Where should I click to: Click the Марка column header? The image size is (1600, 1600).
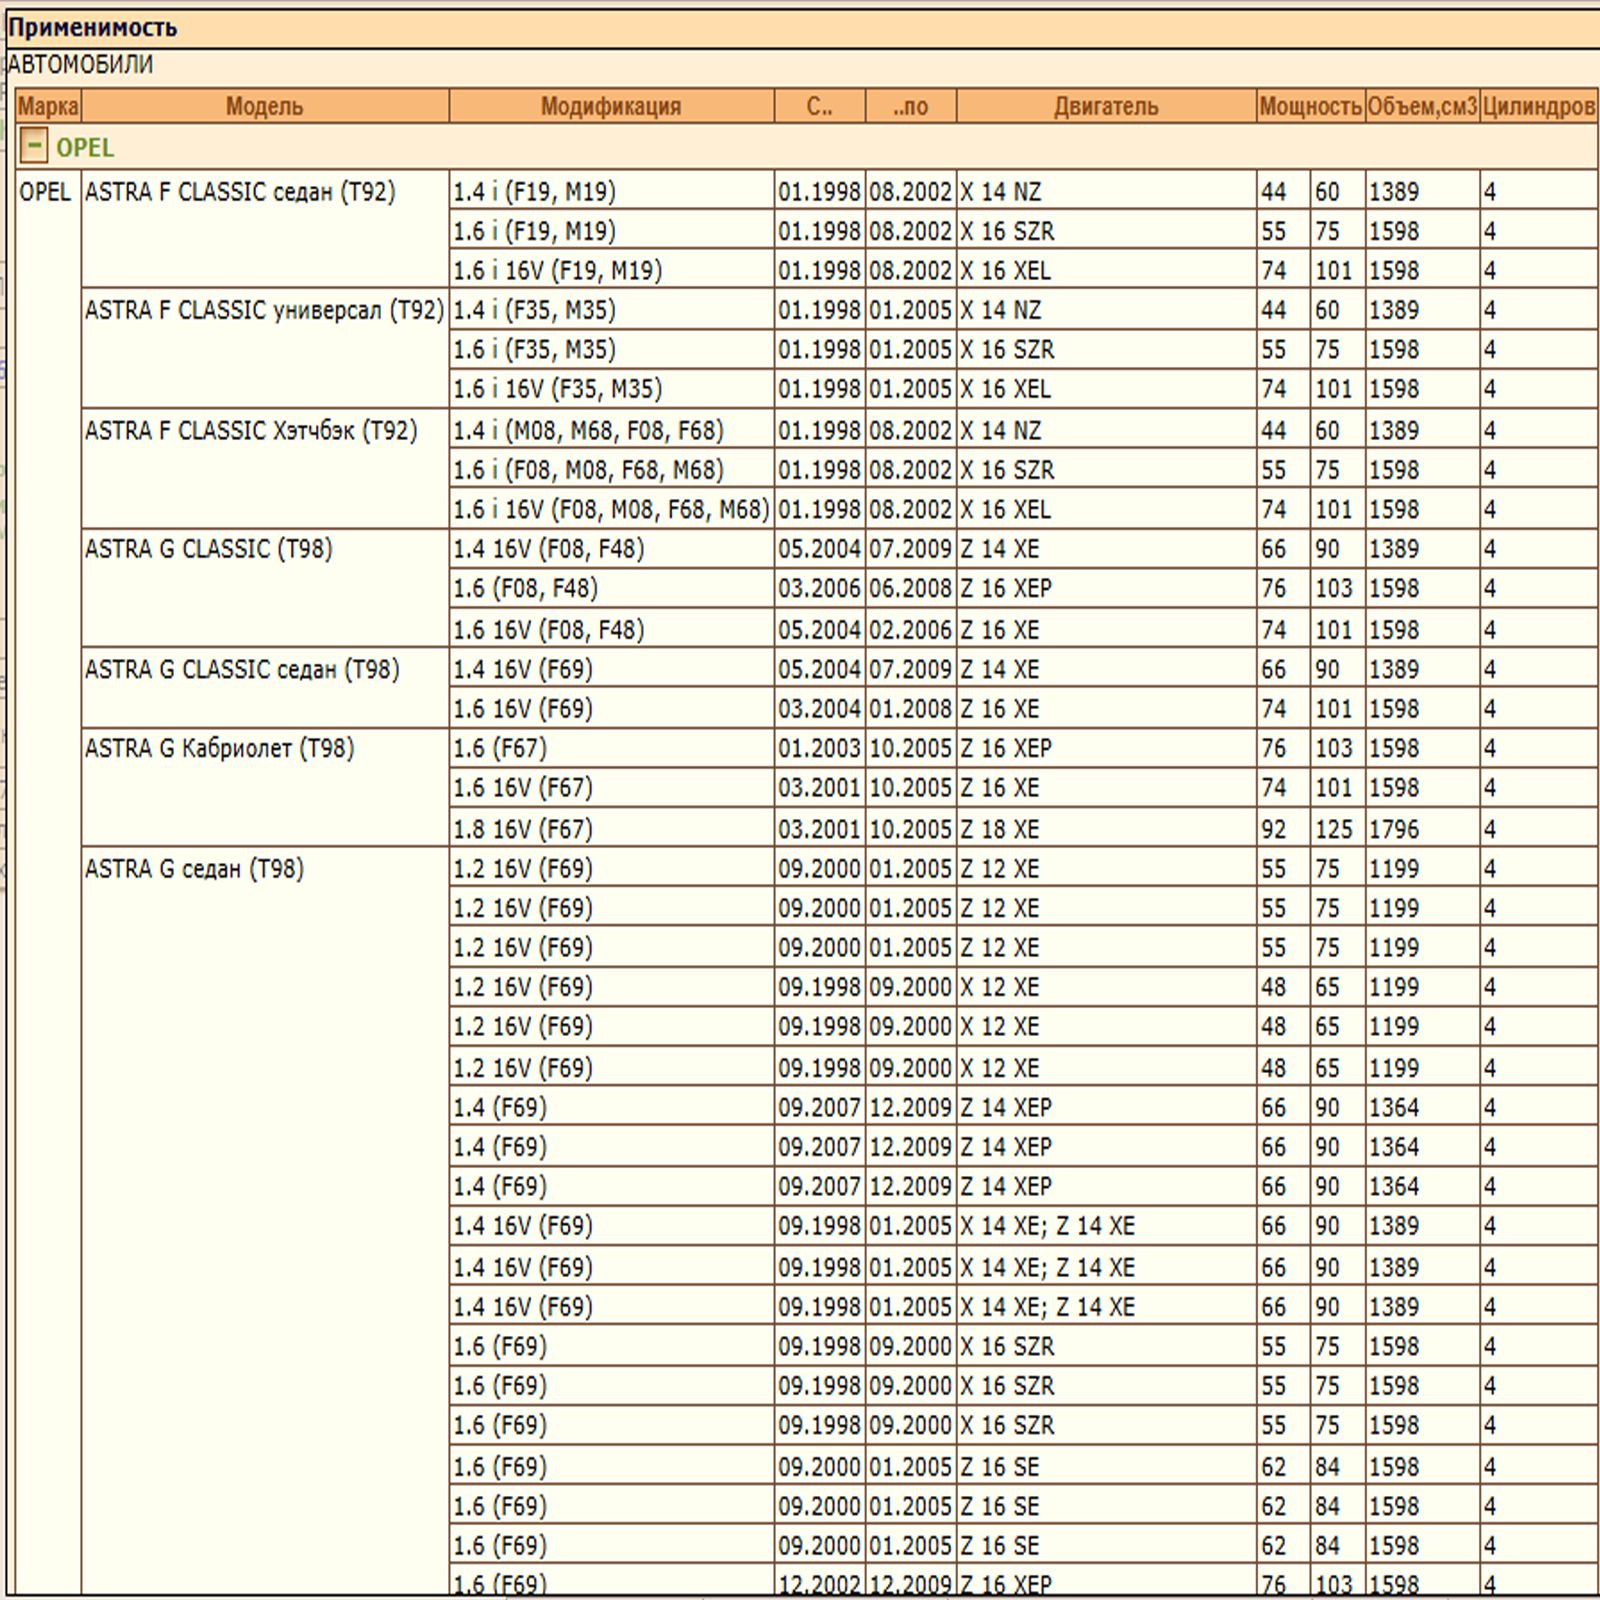click(x=48, y=106)
